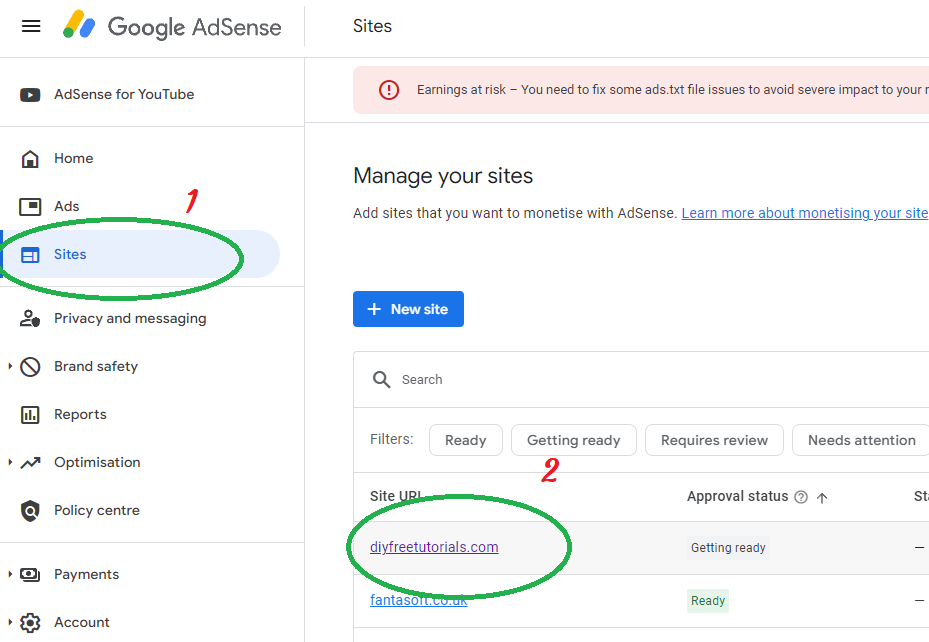929x642 pixels.
Task: Open Learn more about monetising link
Action: coord(805,213)
